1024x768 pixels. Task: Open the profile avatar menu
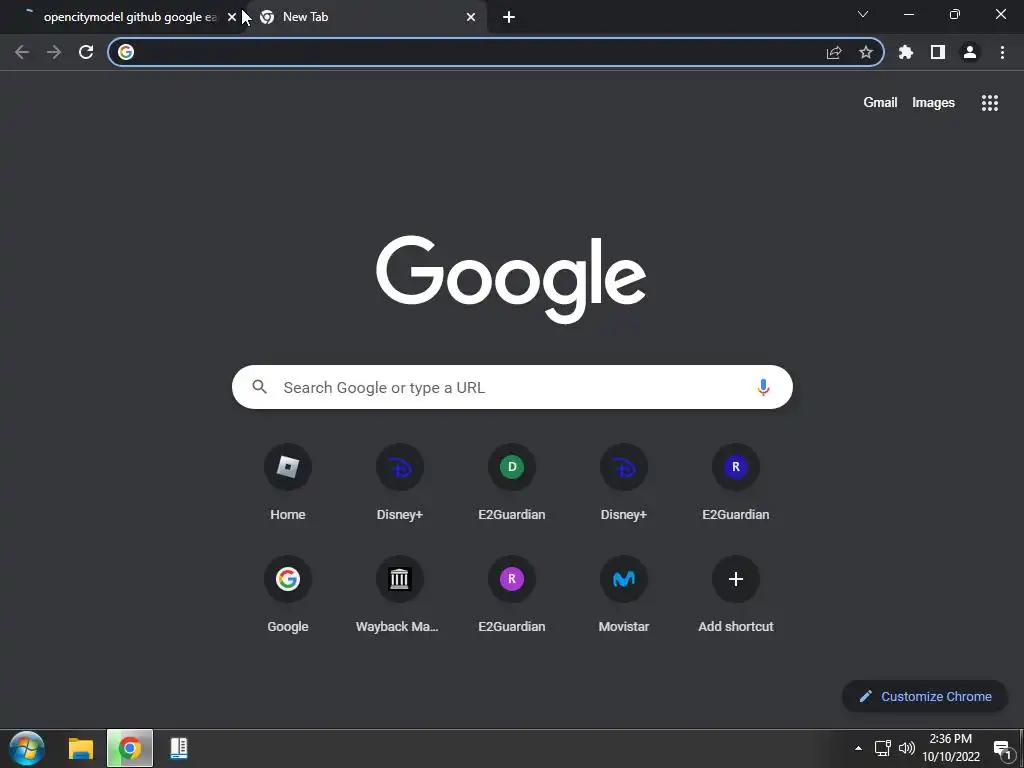point(970,52)
